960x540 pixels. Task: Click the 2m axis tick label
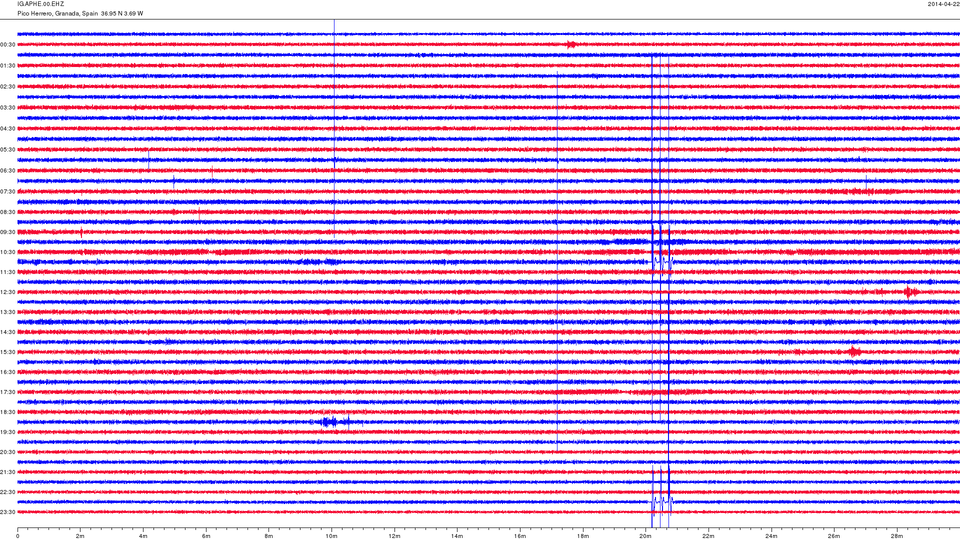(80, 536)
